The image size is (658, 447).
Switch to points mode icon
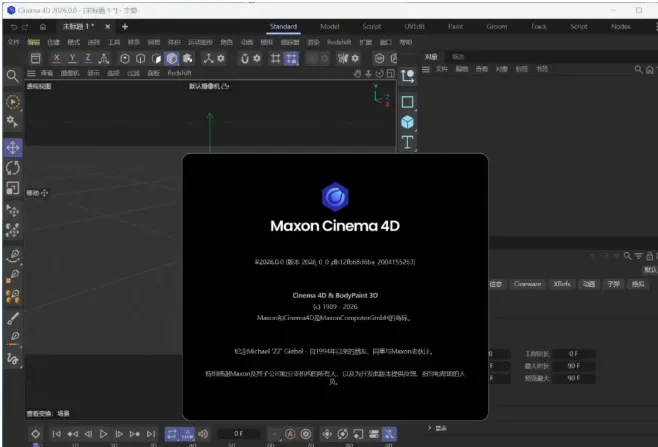pos(125,58)
